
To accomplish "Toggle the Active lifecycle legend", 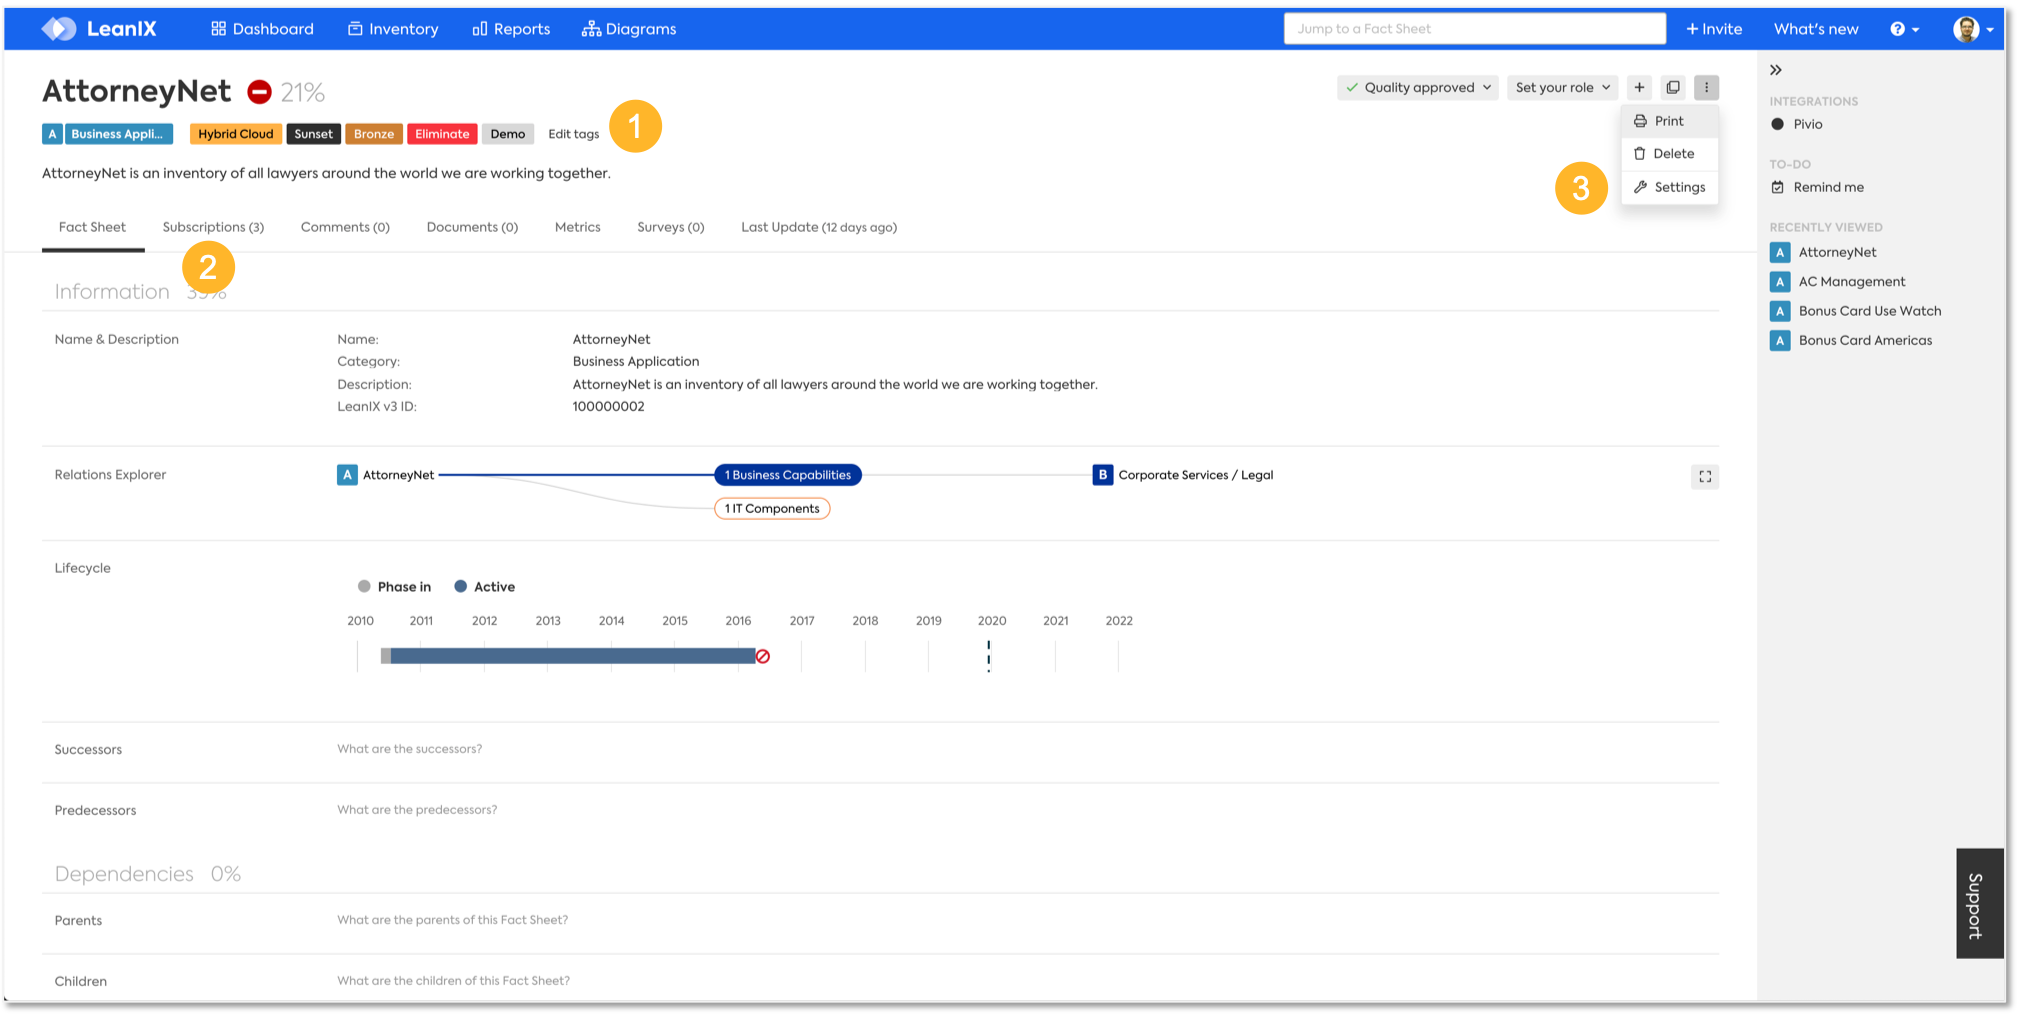I will pyautogui.click(x=485, y=587).
